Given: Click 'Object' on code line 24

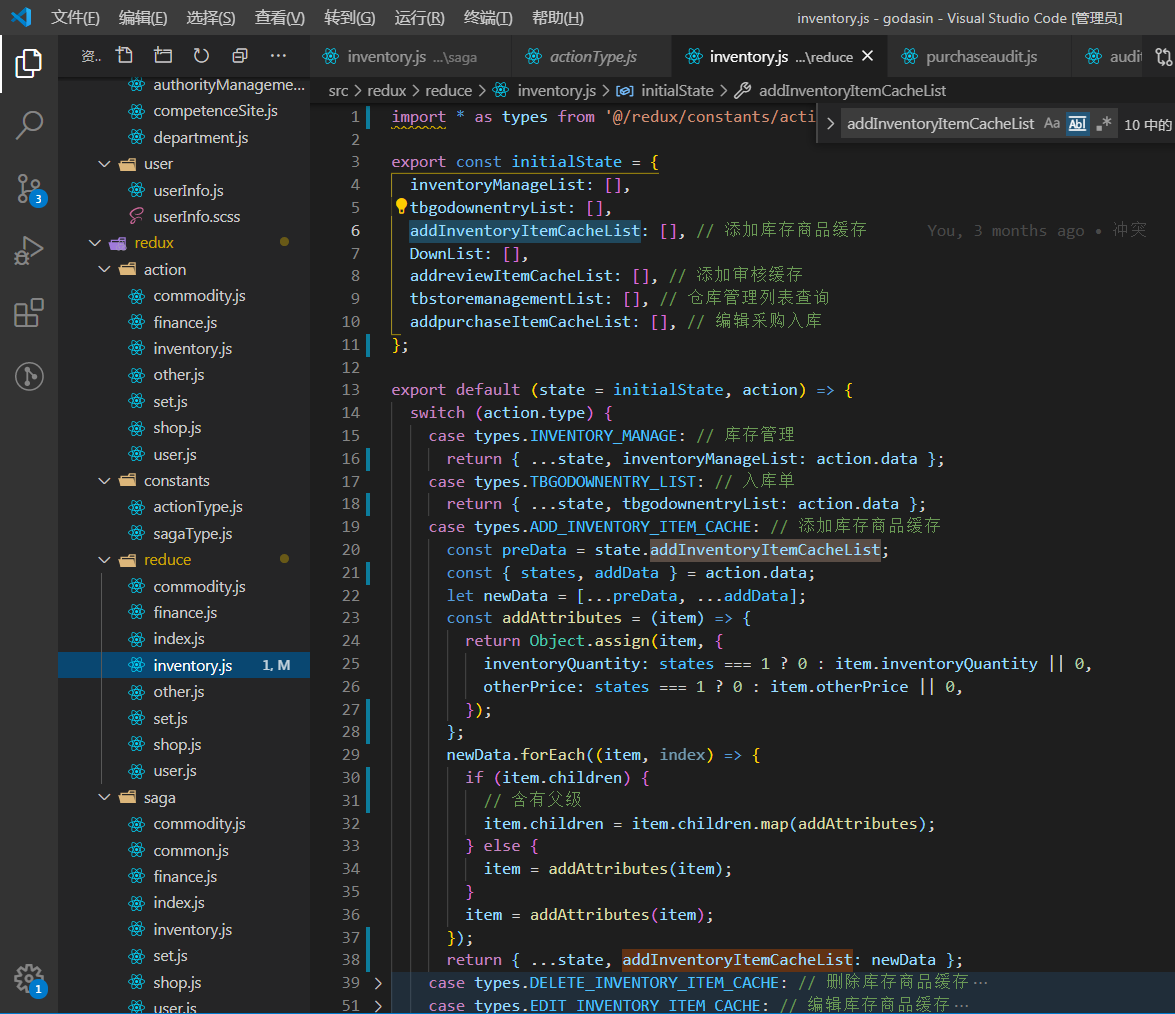Looking at the screenshot, I should tap(557, 641).
